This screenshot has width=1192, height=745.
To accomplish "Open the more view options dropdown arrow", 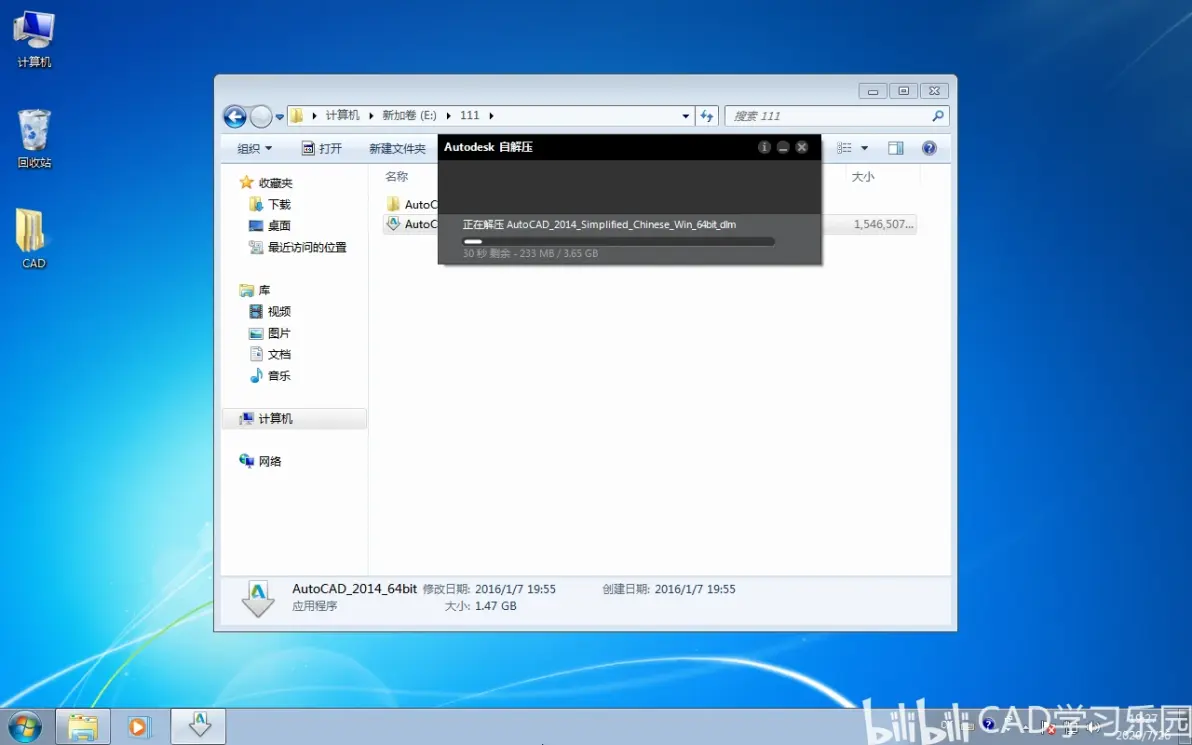I will (864, 148).
